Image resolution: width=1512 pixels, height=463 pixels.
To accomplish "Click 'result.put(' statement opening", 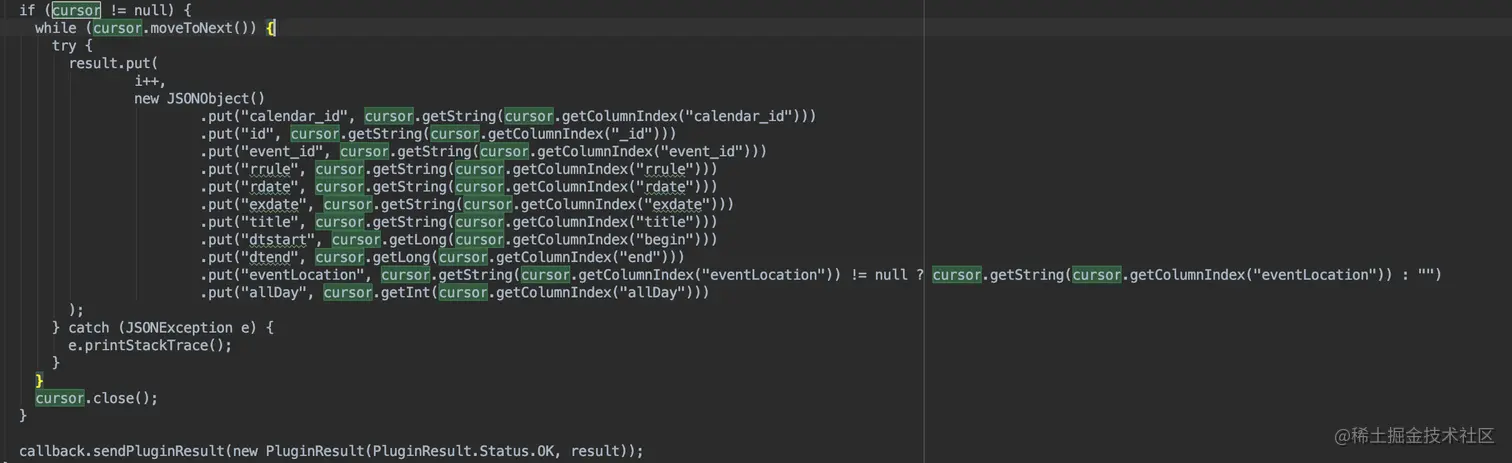I will pyautogui.click(x=114, y=63).
